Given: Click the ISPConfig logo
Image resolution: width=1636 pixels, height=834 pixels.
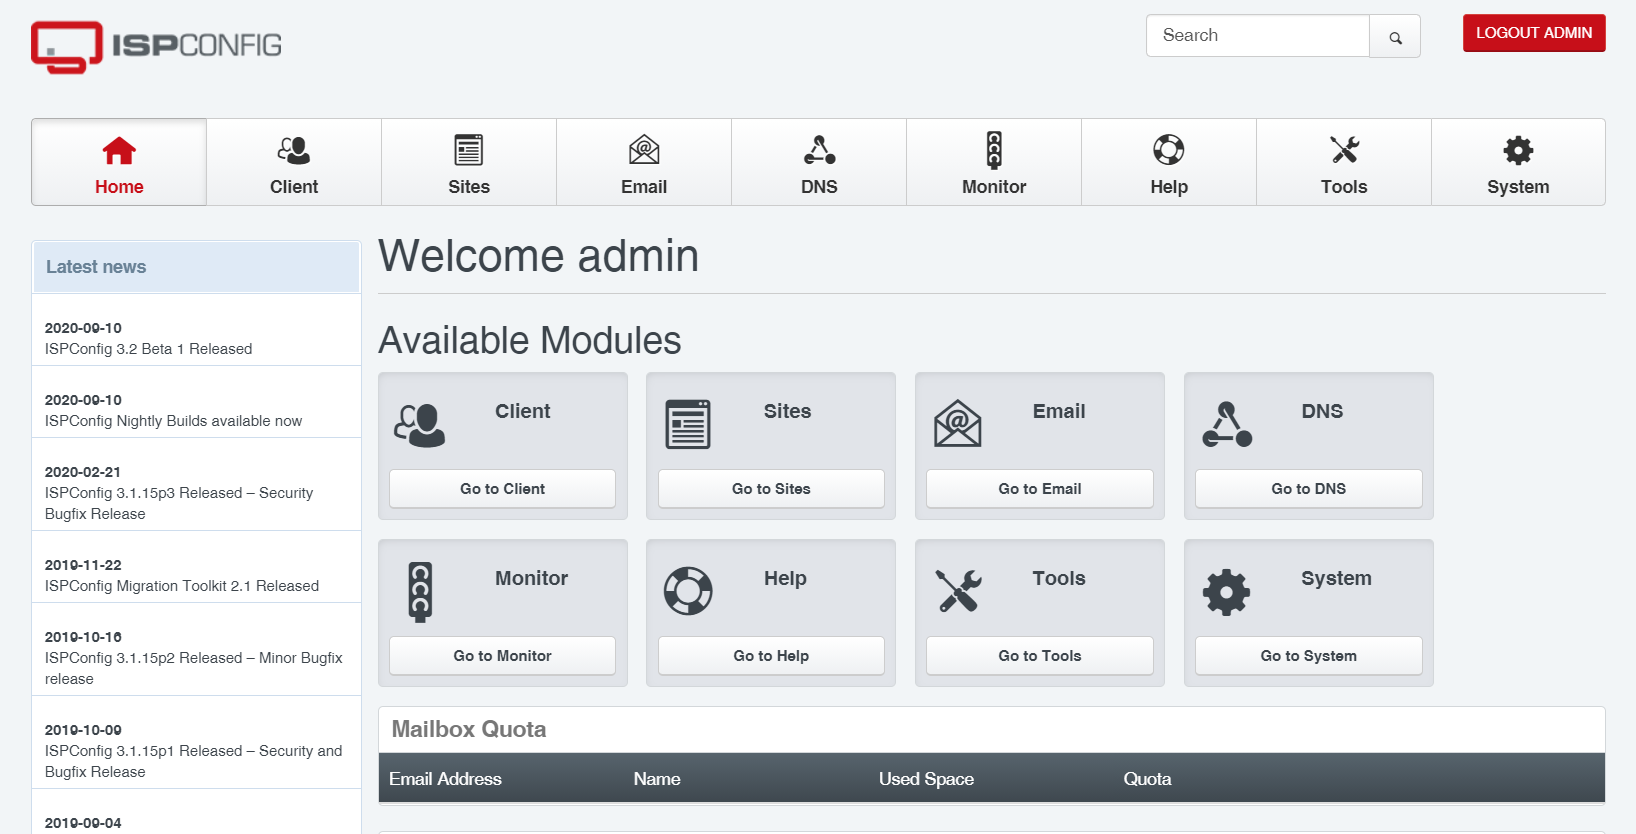Looking at the screenshot, I should pos(156,46).
